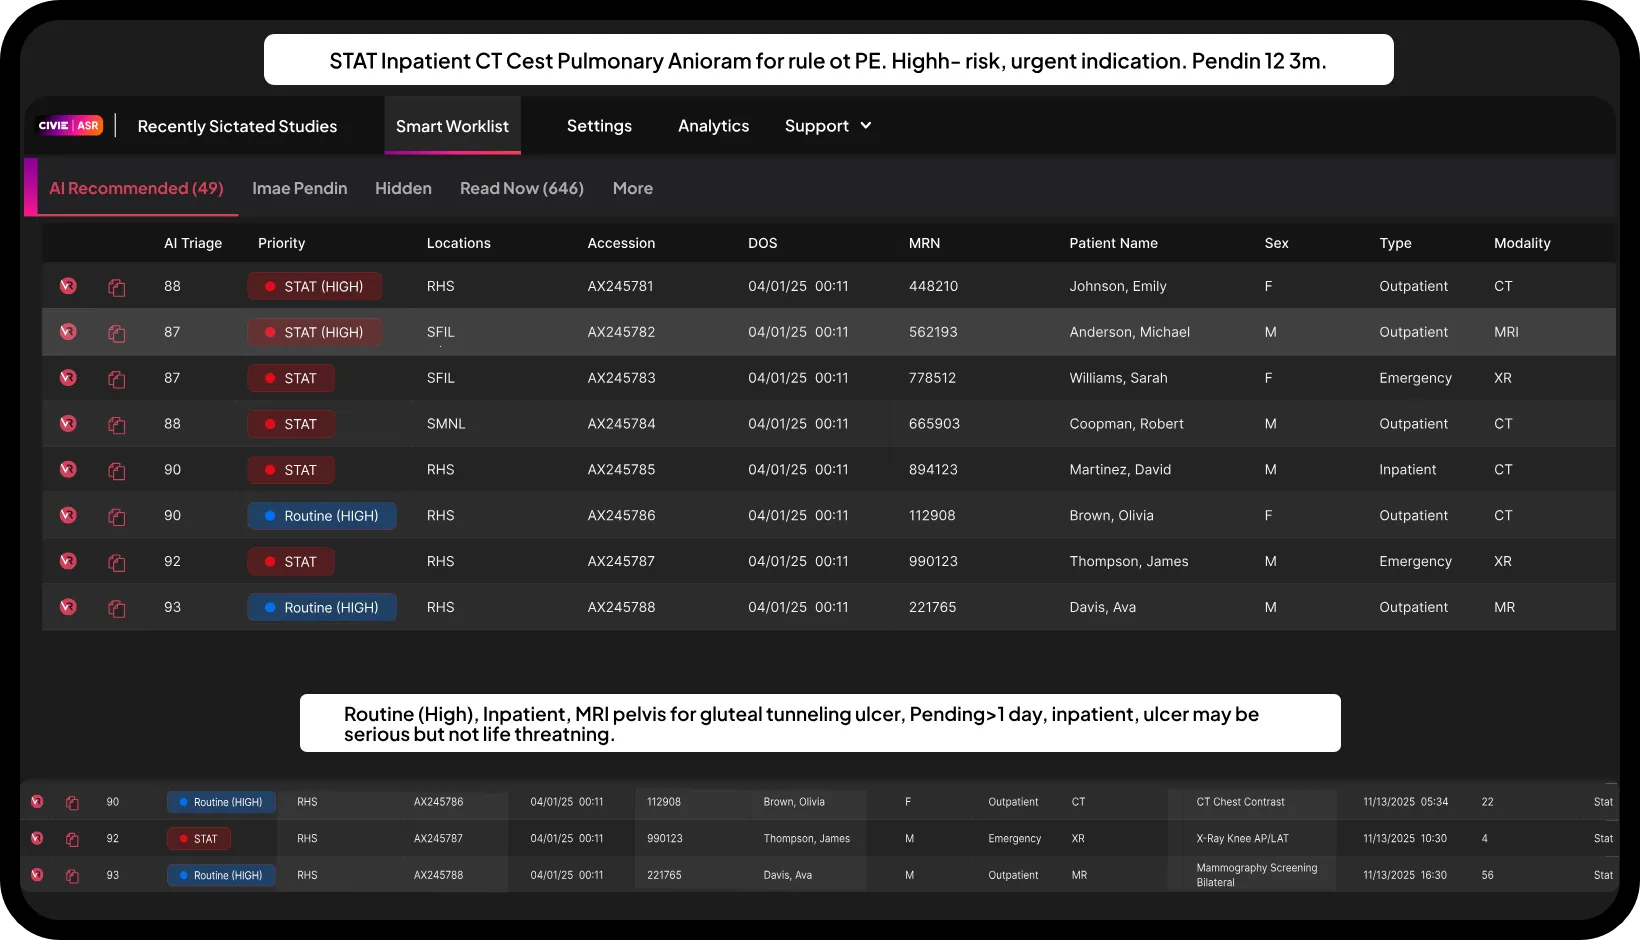The image size is (1640, 940).
Task: Click the copy icon for accession AX245786
Action: coord(117,517)
